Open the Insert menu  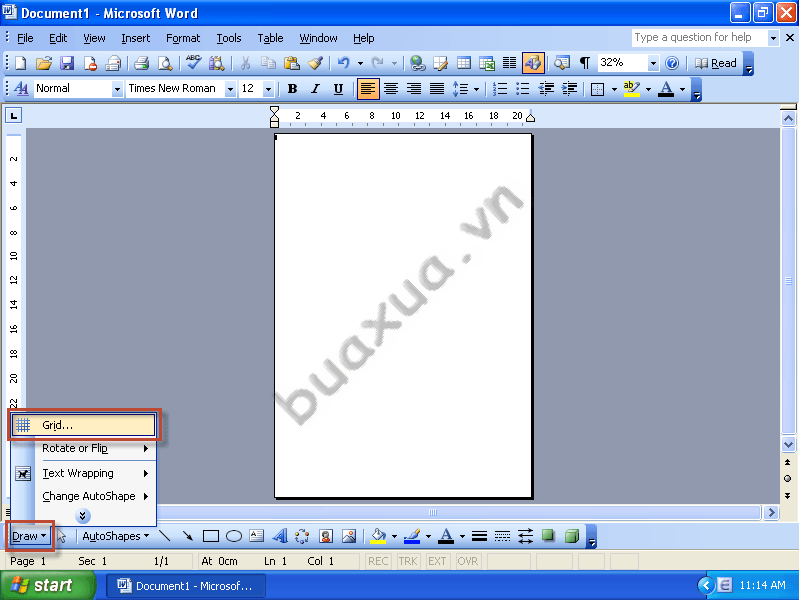[x=136, y=38]
